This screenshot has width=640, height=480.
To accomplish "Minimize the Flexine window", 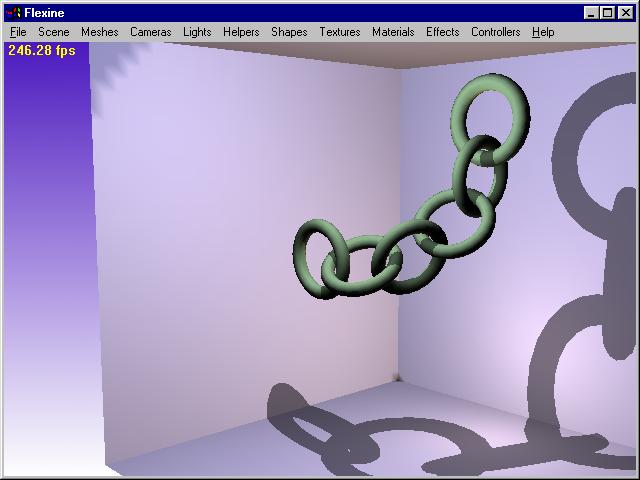I will click(x=591, y=13).
